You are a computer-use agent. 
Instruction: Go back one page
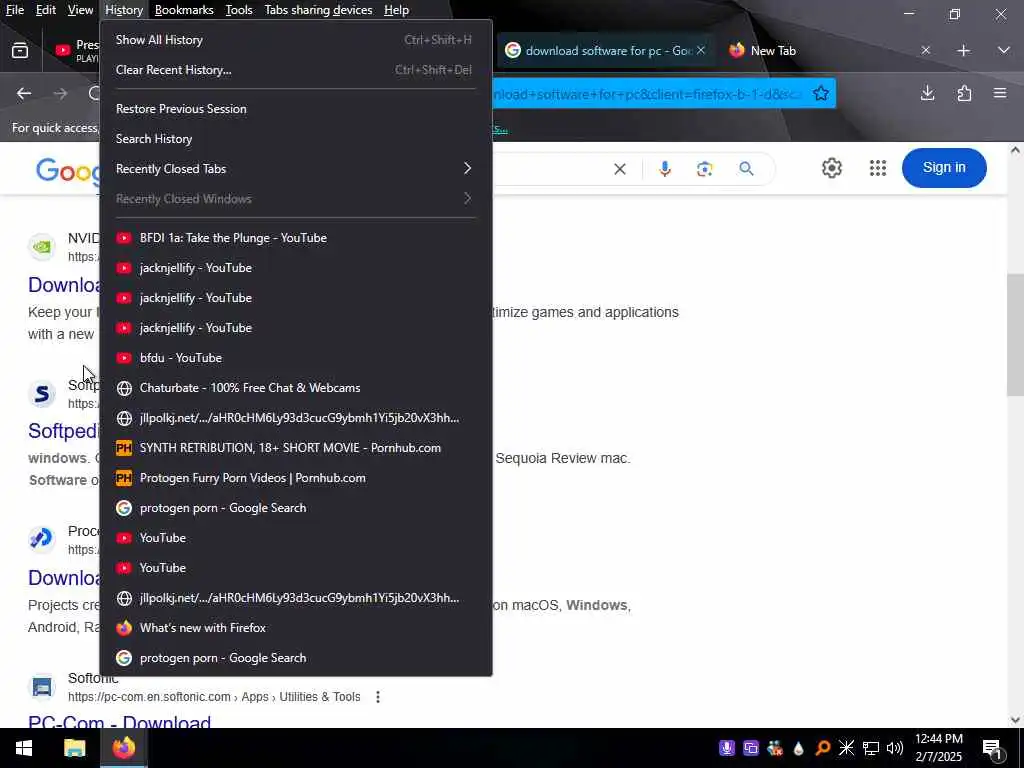24,93
